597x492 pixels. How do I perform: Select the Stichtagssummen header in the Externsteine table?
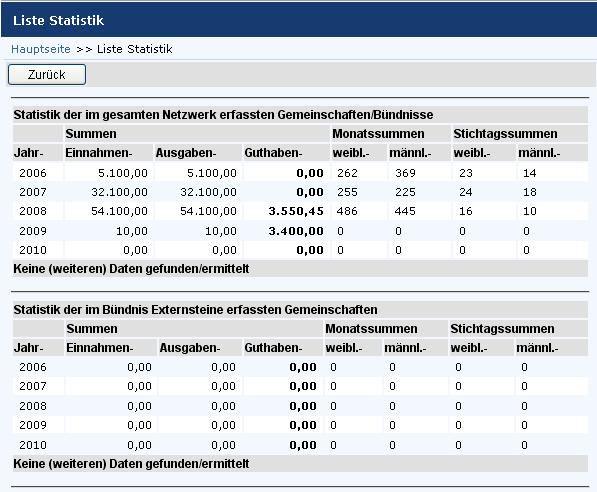(502, 329)
